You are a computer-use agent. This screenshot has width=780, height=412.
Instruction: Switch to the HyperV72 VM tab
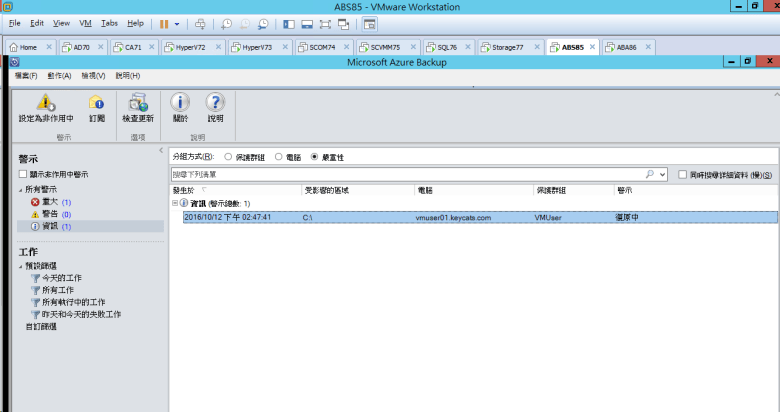click(x=188, y=47)
